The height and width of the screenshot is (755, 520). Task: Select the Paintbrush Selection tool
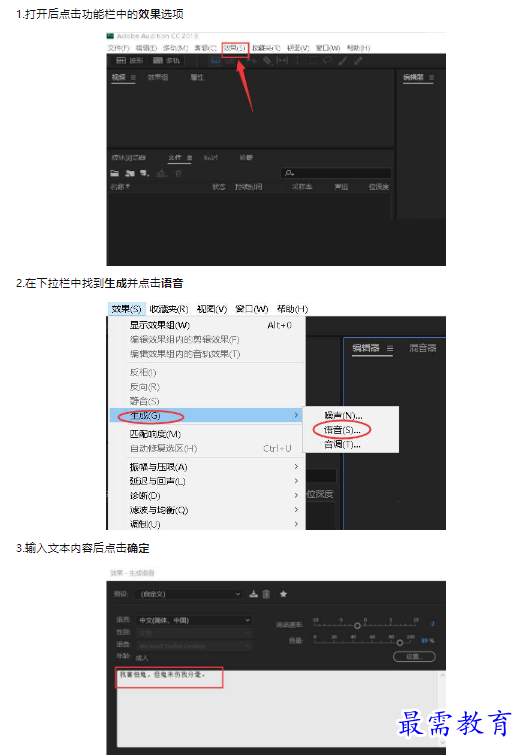(x=342, y=61)
